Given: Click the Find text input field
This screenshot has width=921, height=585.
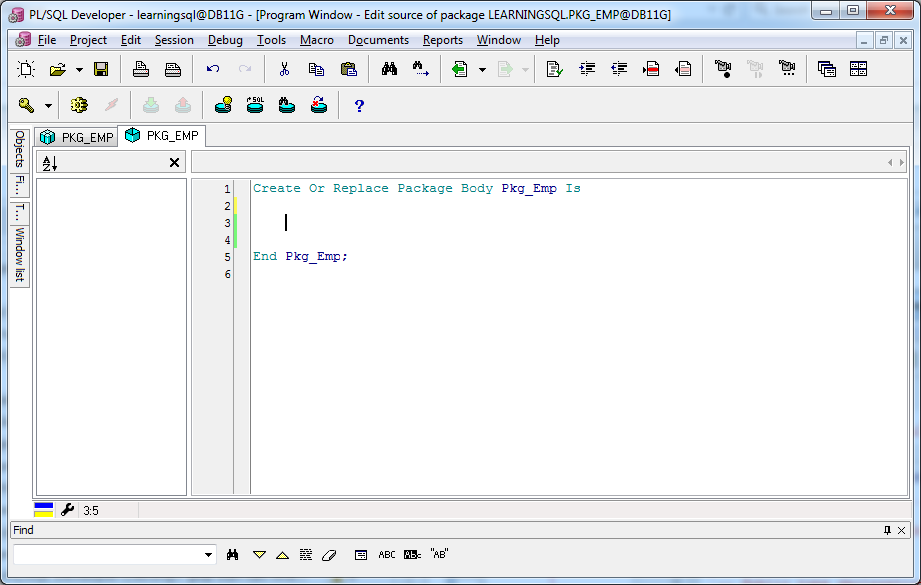Looking at the screenshot, I should pyautogui.click(x=107, y=554).
